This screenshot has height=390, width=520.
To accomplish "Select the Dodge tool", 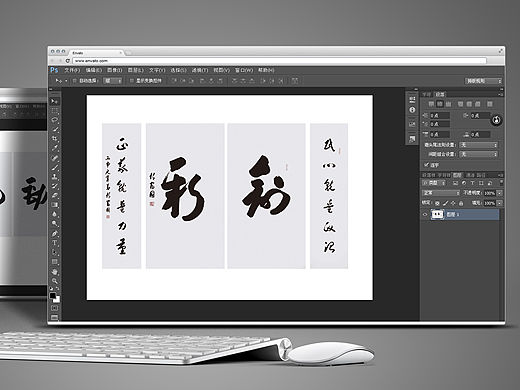I will (x=54, y=224).
